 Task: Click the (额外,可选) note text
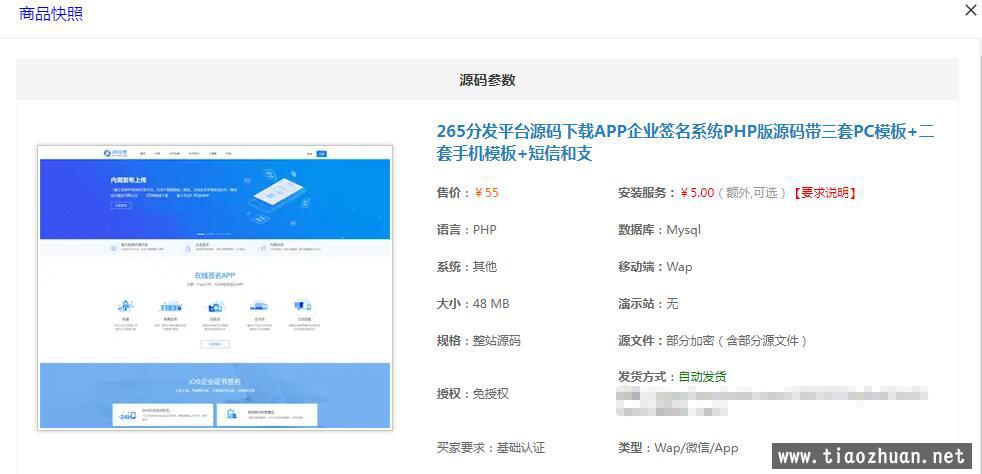(x=753, y=193)
